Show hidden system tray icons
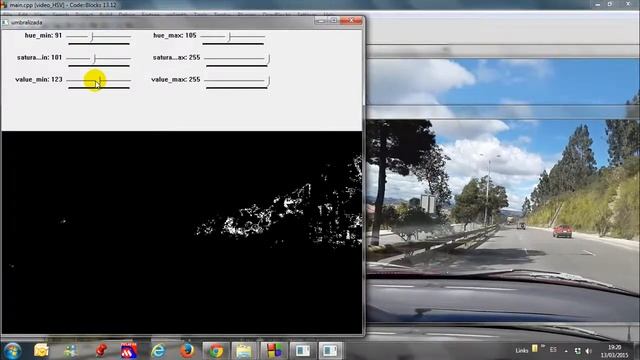Screen dimensions: 640x360 click(x=566, y=351)
